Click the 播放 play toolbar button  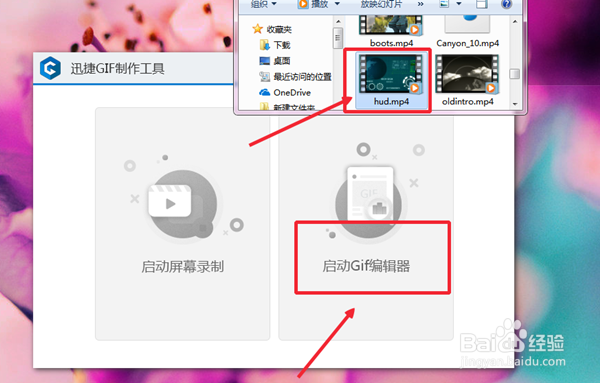314,4
